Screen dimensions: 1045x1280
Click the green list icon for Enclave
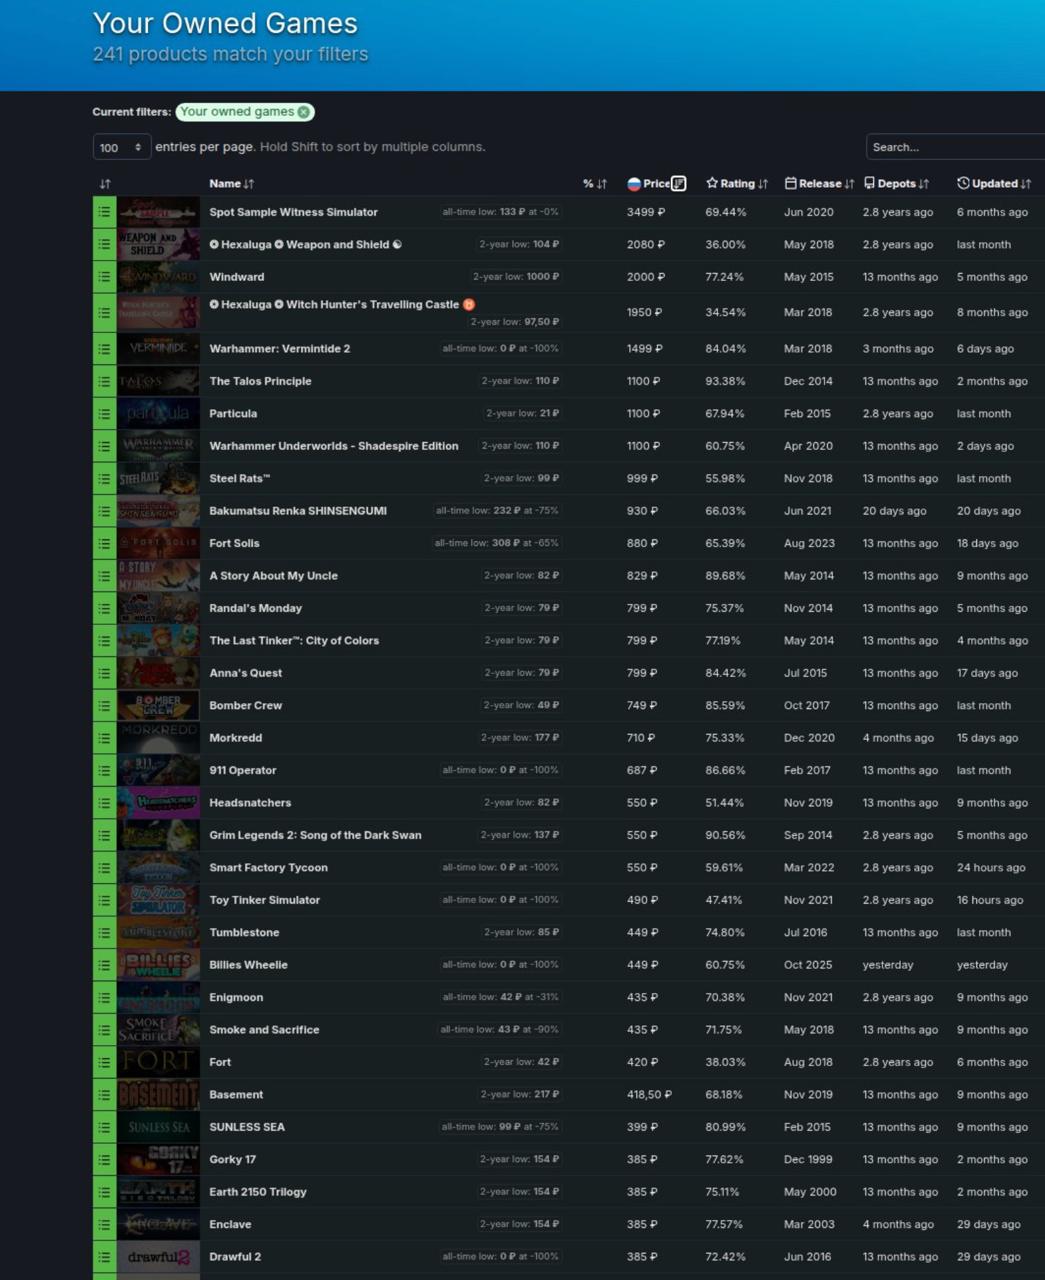tap(104, 1225)
